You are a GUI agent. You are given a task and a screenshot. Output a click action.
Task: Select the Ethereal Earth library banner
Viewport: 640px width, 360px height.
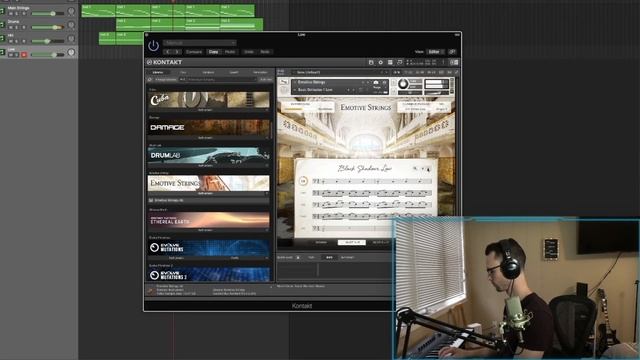click(x=209, y=220)
